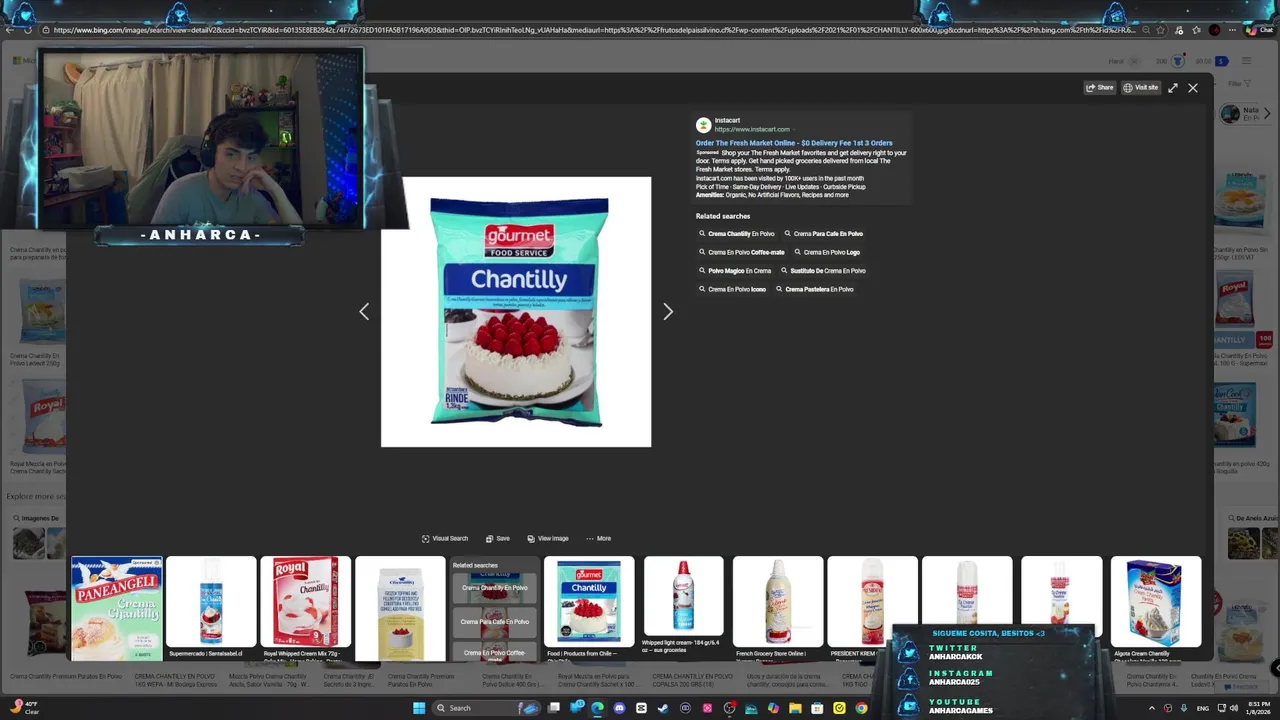
Task: Search related 'Crema En Polvo Coffee-mate'
Action: pyautogui.click(x=742, y=252)
